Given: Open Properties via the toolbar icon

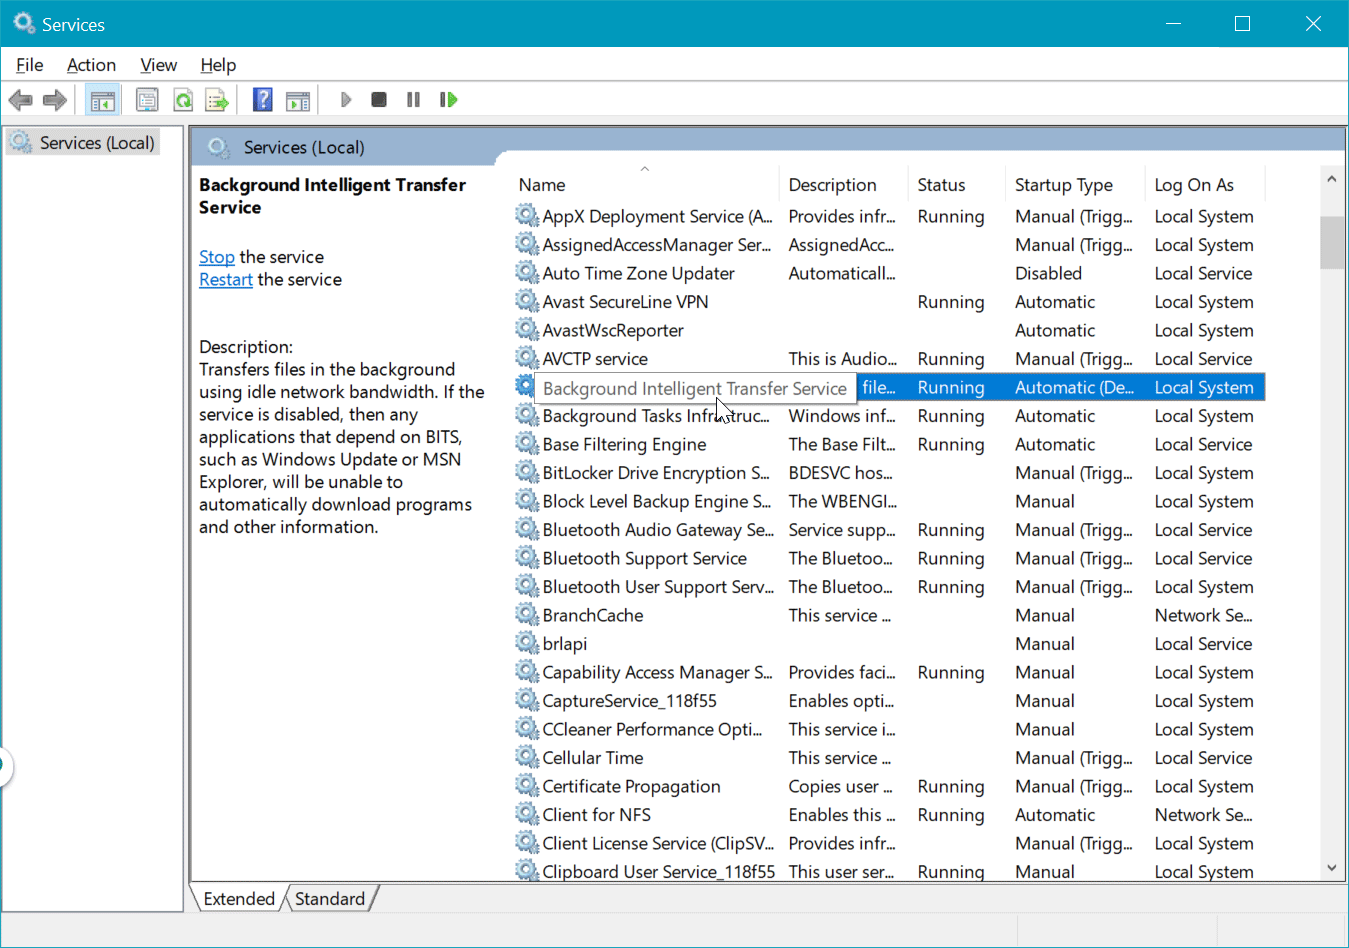Looking at the screenshot, I should [x=147, y=99].
